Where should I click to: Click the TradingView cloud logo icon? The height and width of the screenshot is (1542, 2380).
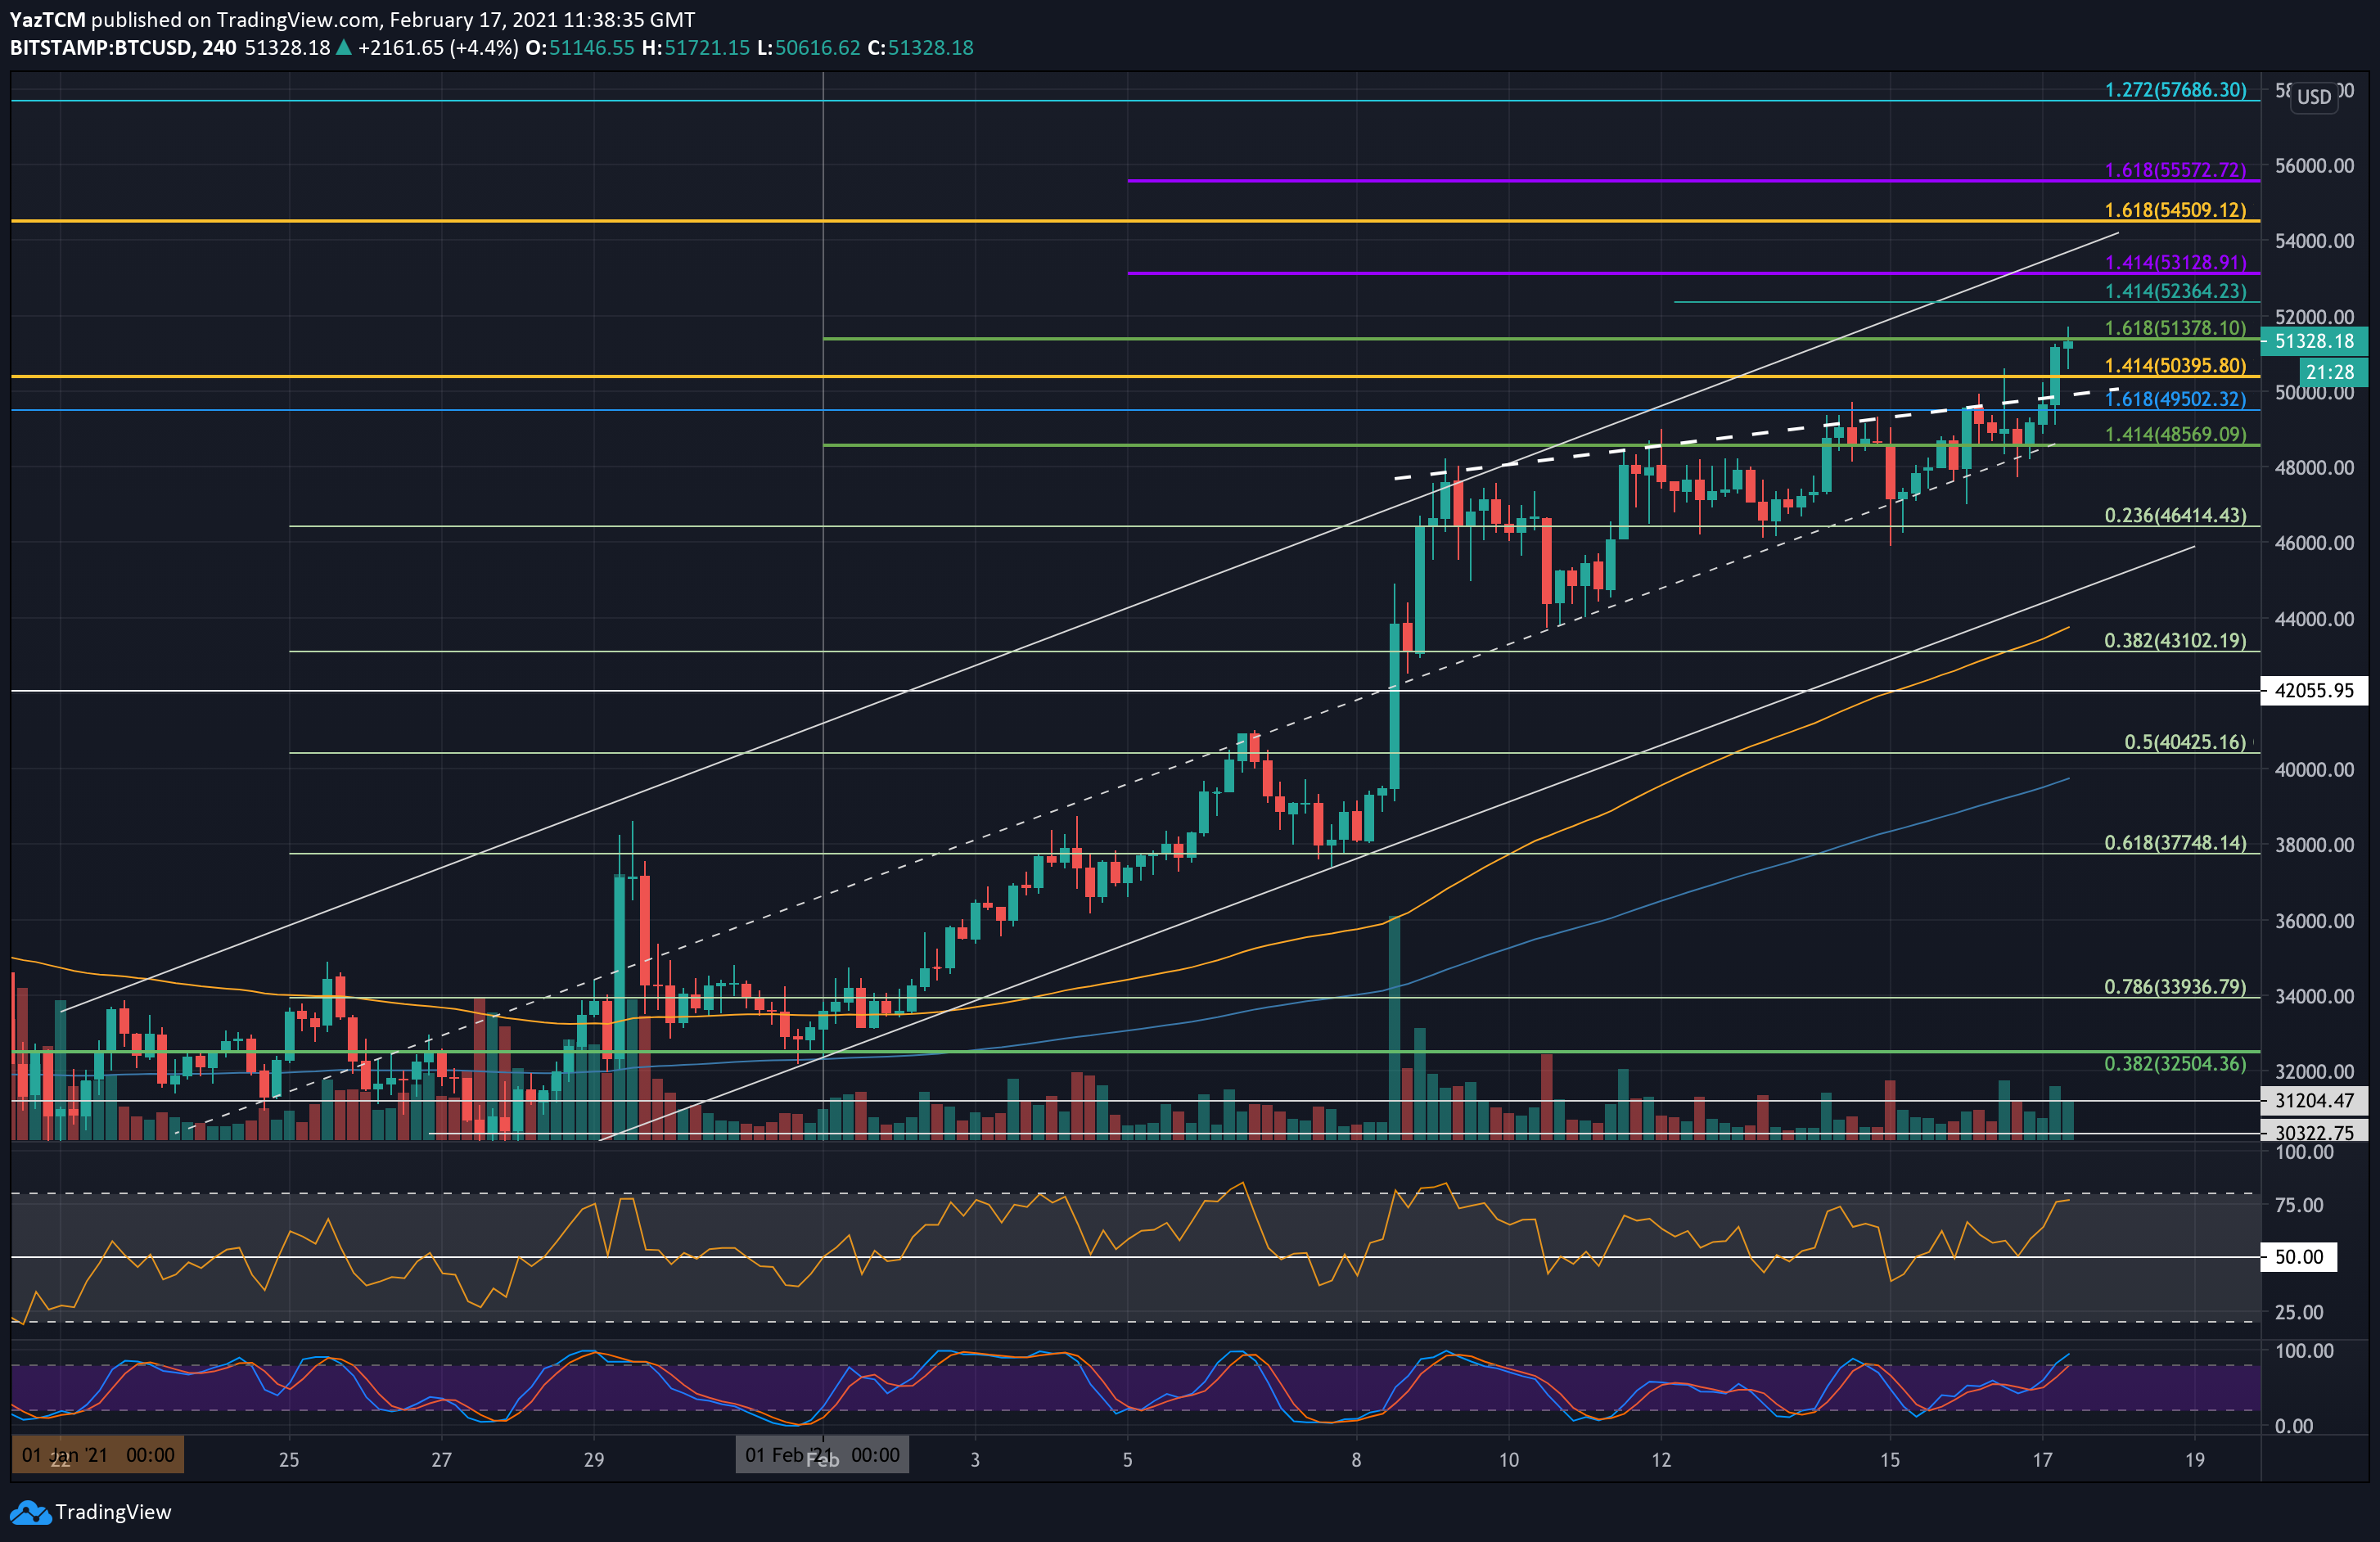tap(30, 1512)
